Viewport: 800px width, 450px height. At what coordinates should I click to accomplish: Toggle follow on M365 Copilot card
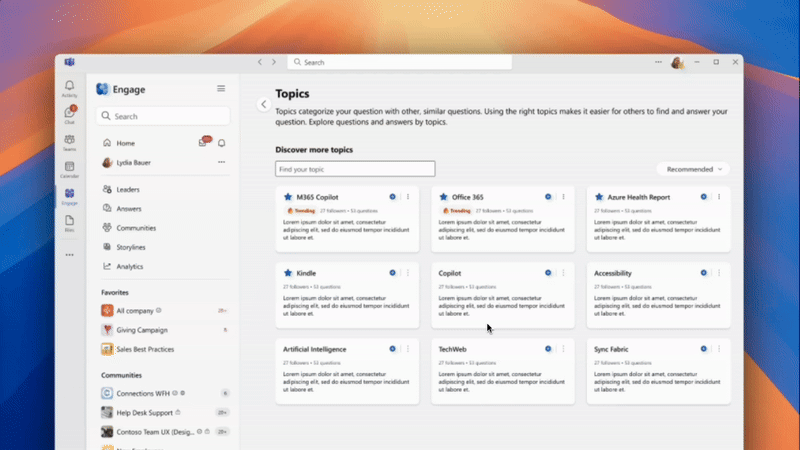392,197
